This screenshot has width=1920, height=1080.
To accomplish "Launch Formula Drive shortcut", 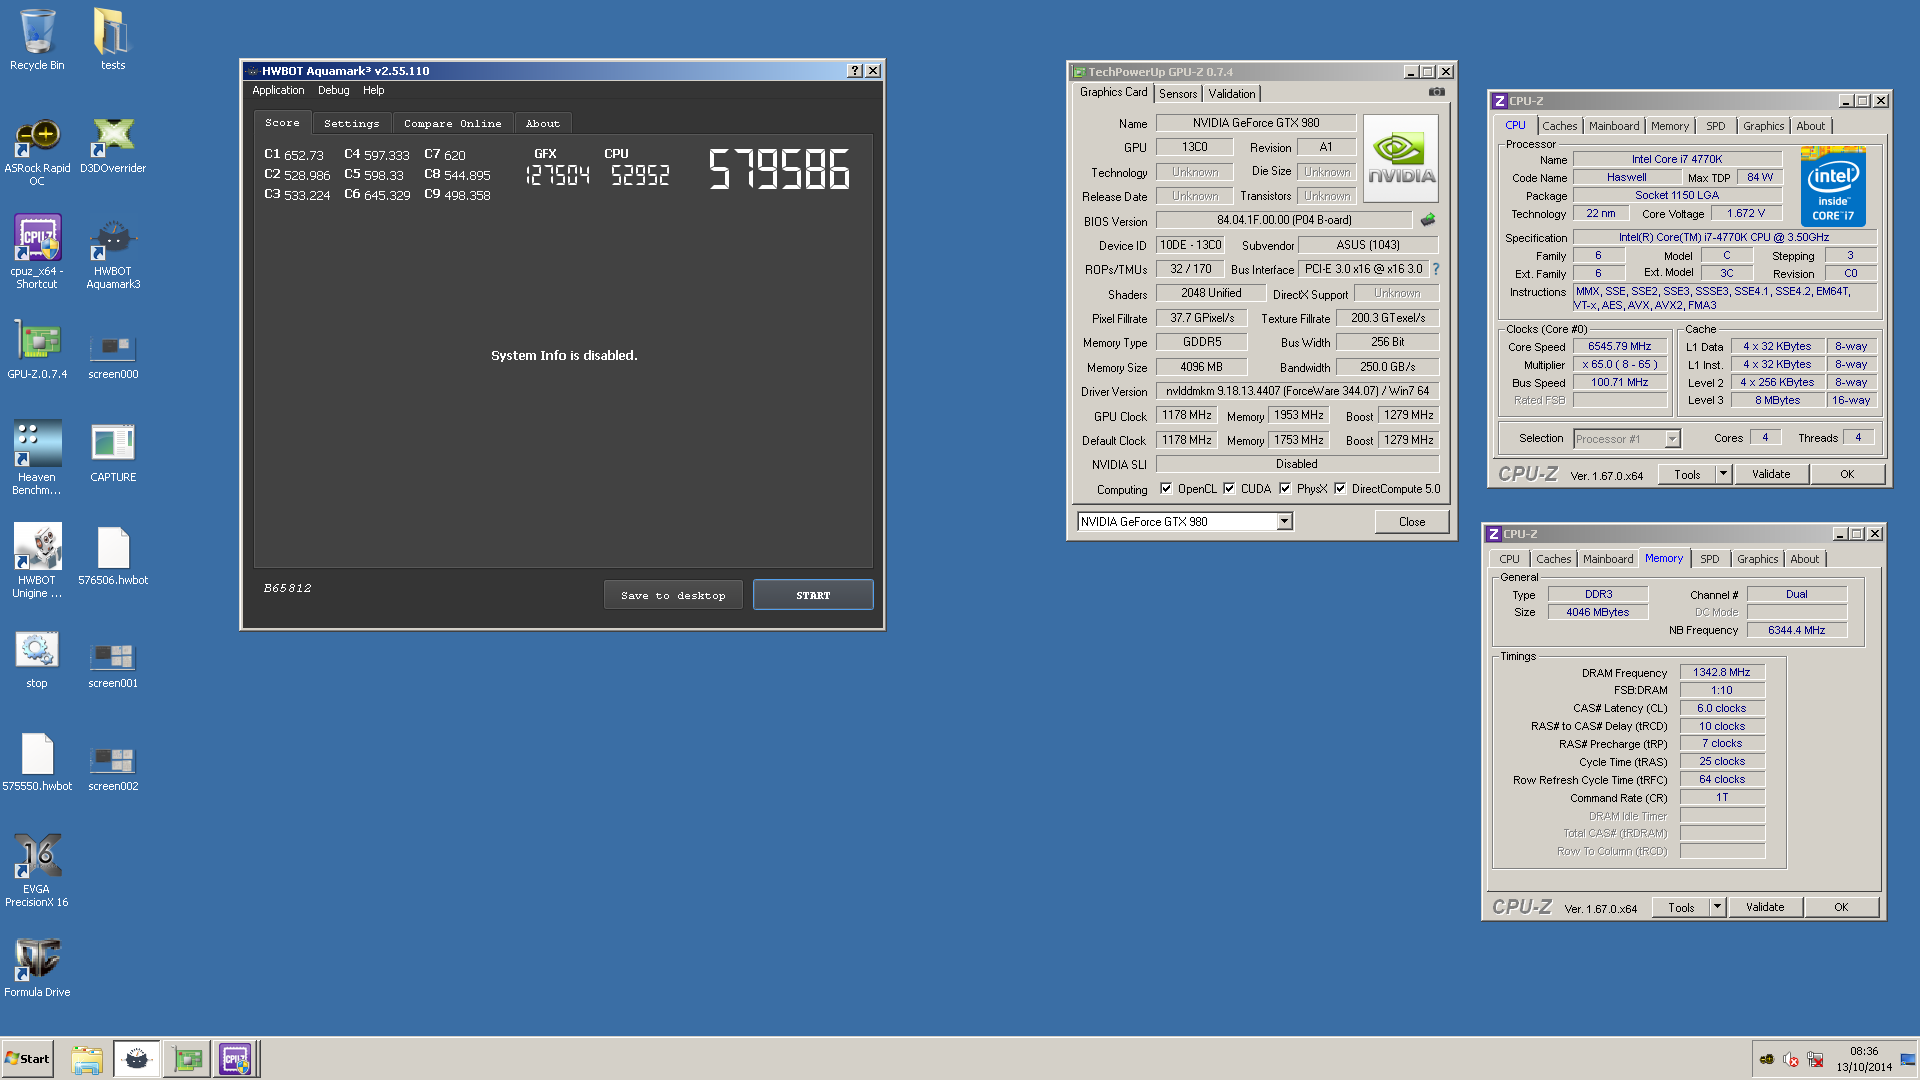I will [x=37, y=967].
